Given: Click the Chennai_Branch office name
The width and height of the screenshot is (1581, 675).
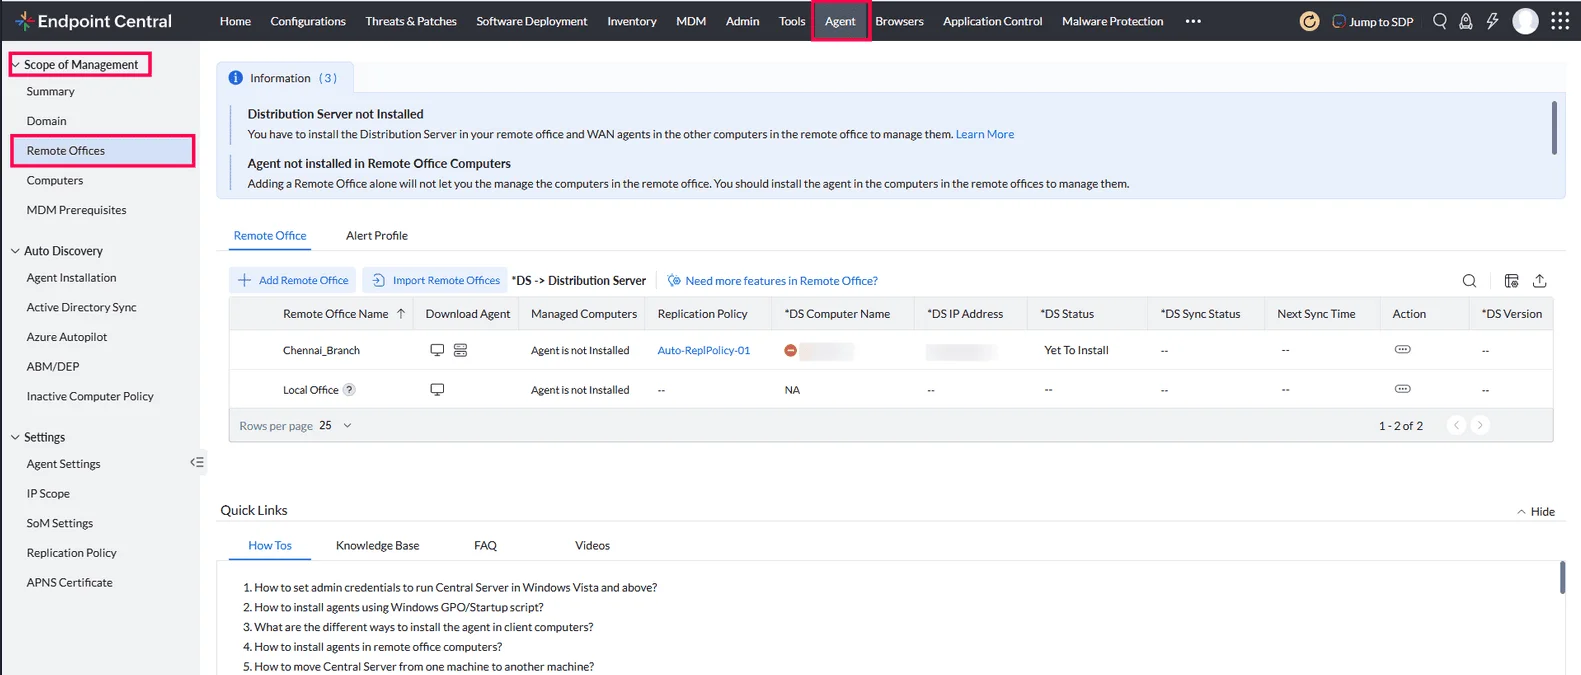Looking at the screenshot, I should click(x=321, y=350).
